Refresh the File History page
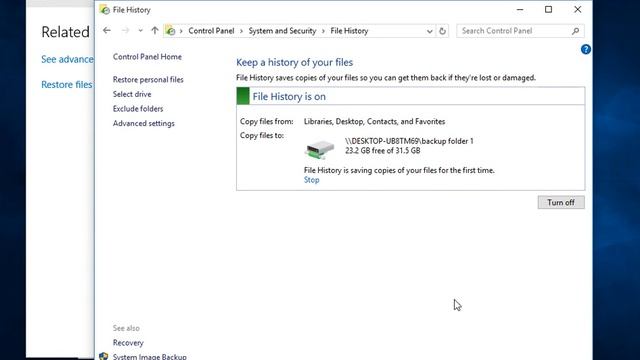 point(442,31)
